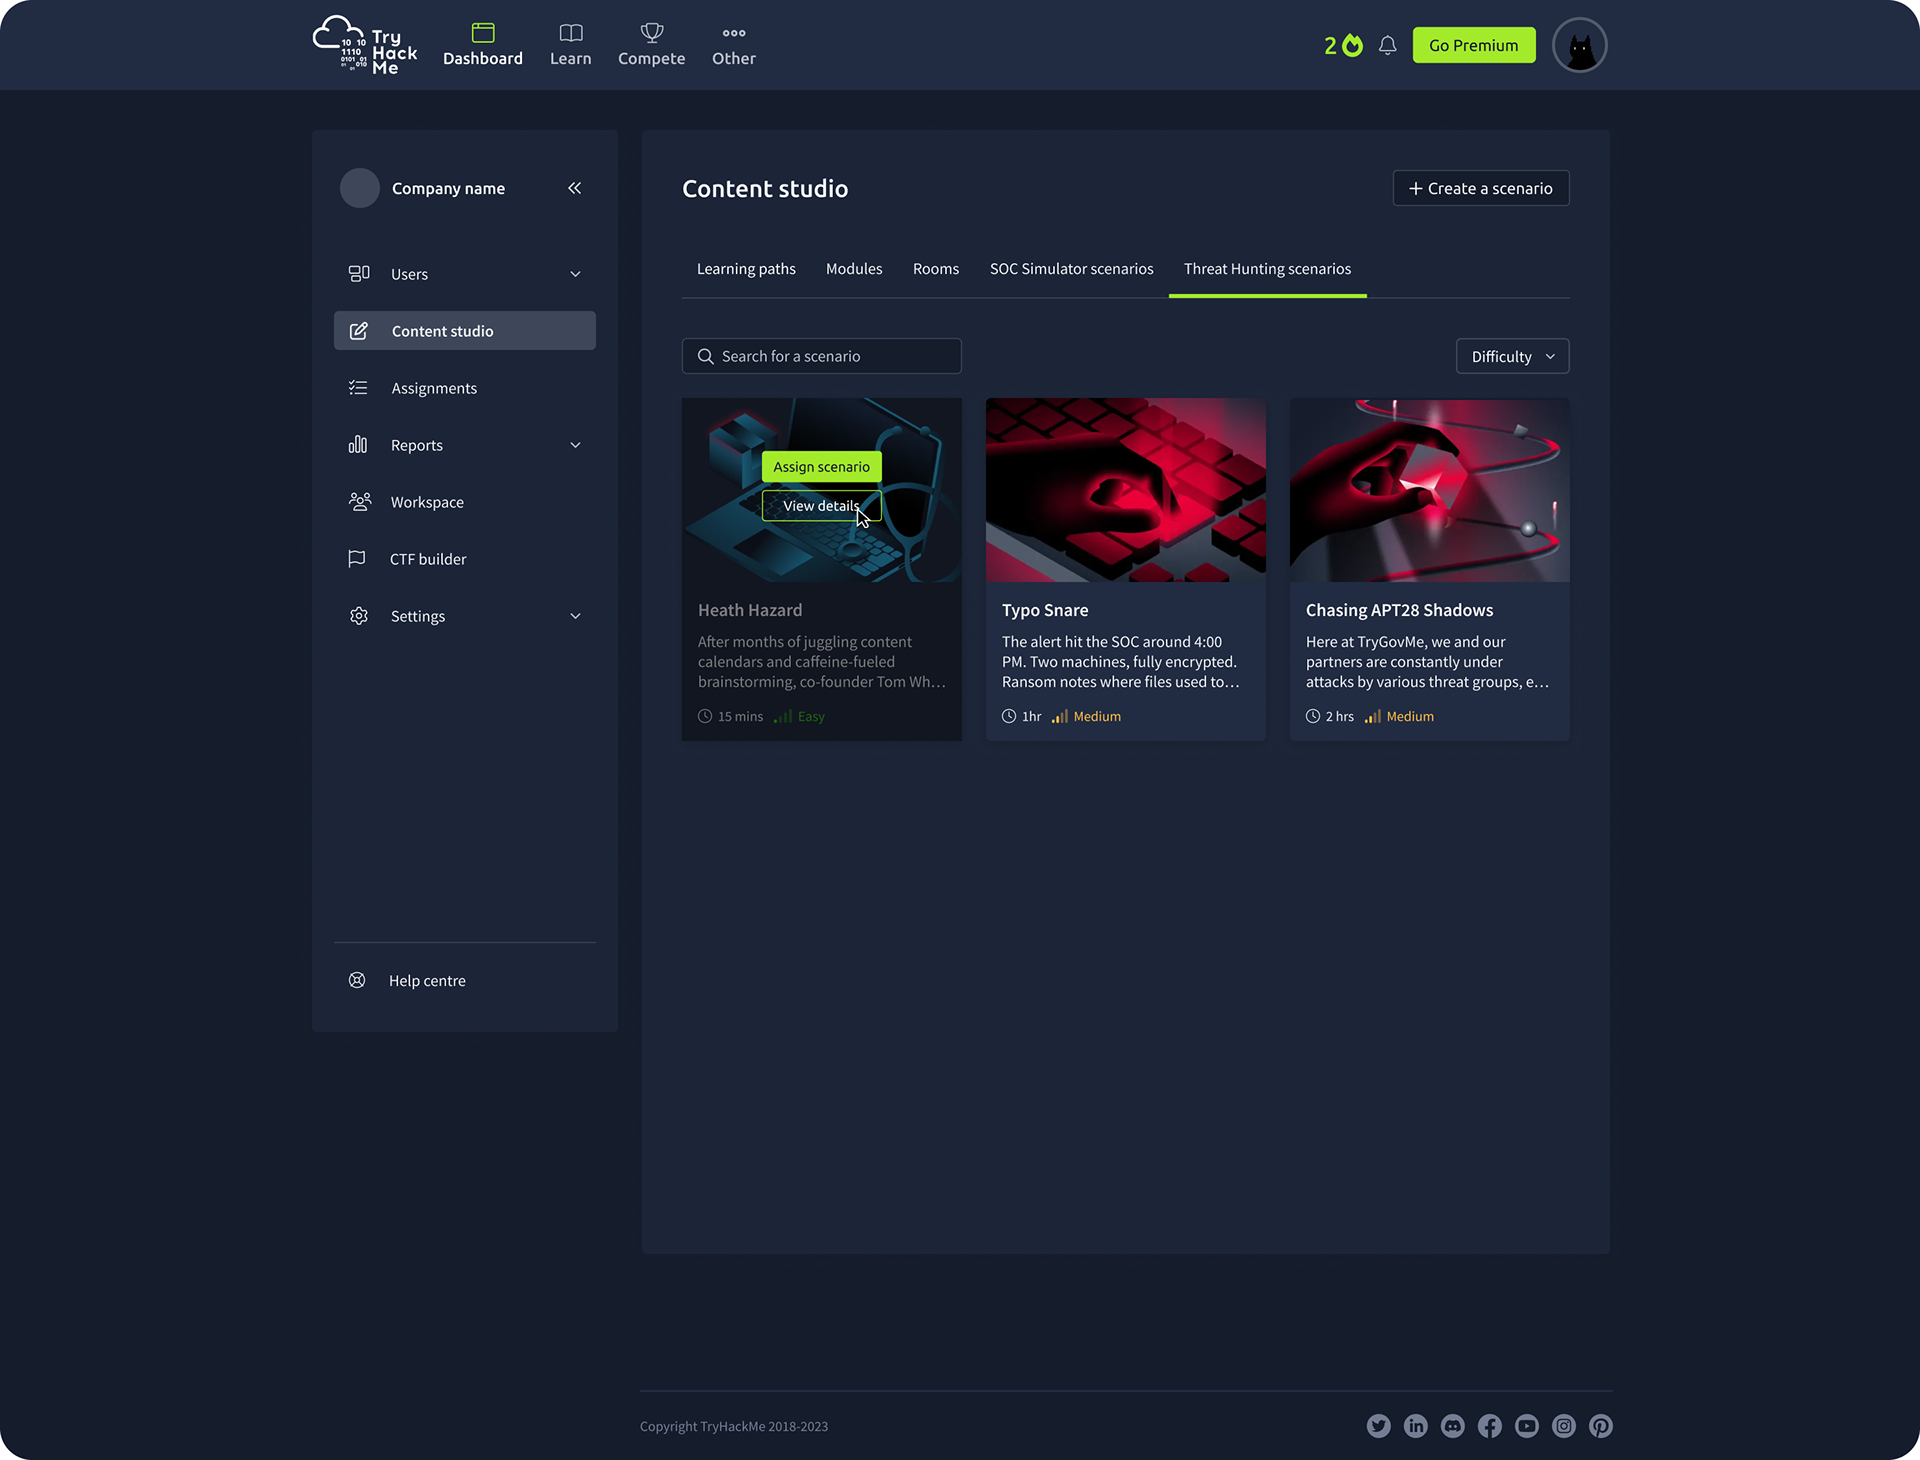Click the streak flame icon

tap(1352, 45)
